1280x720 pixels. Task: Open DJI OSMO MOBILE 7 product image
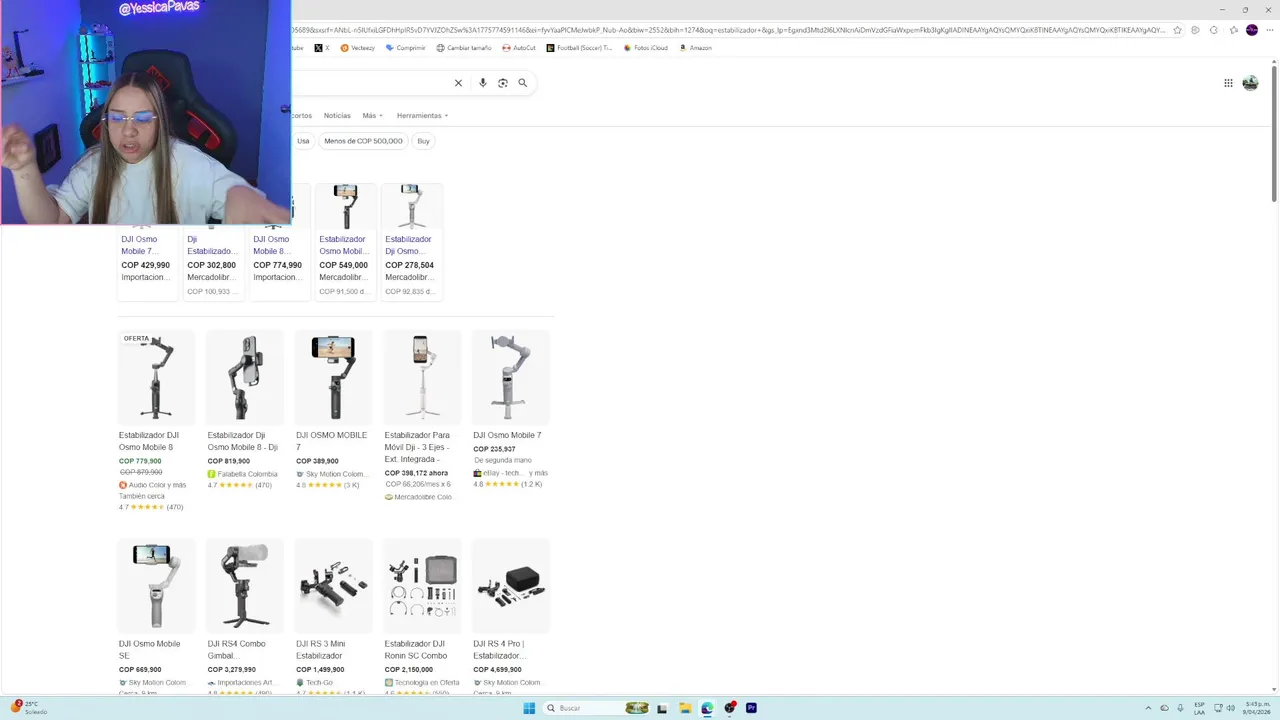pos(333,378)
